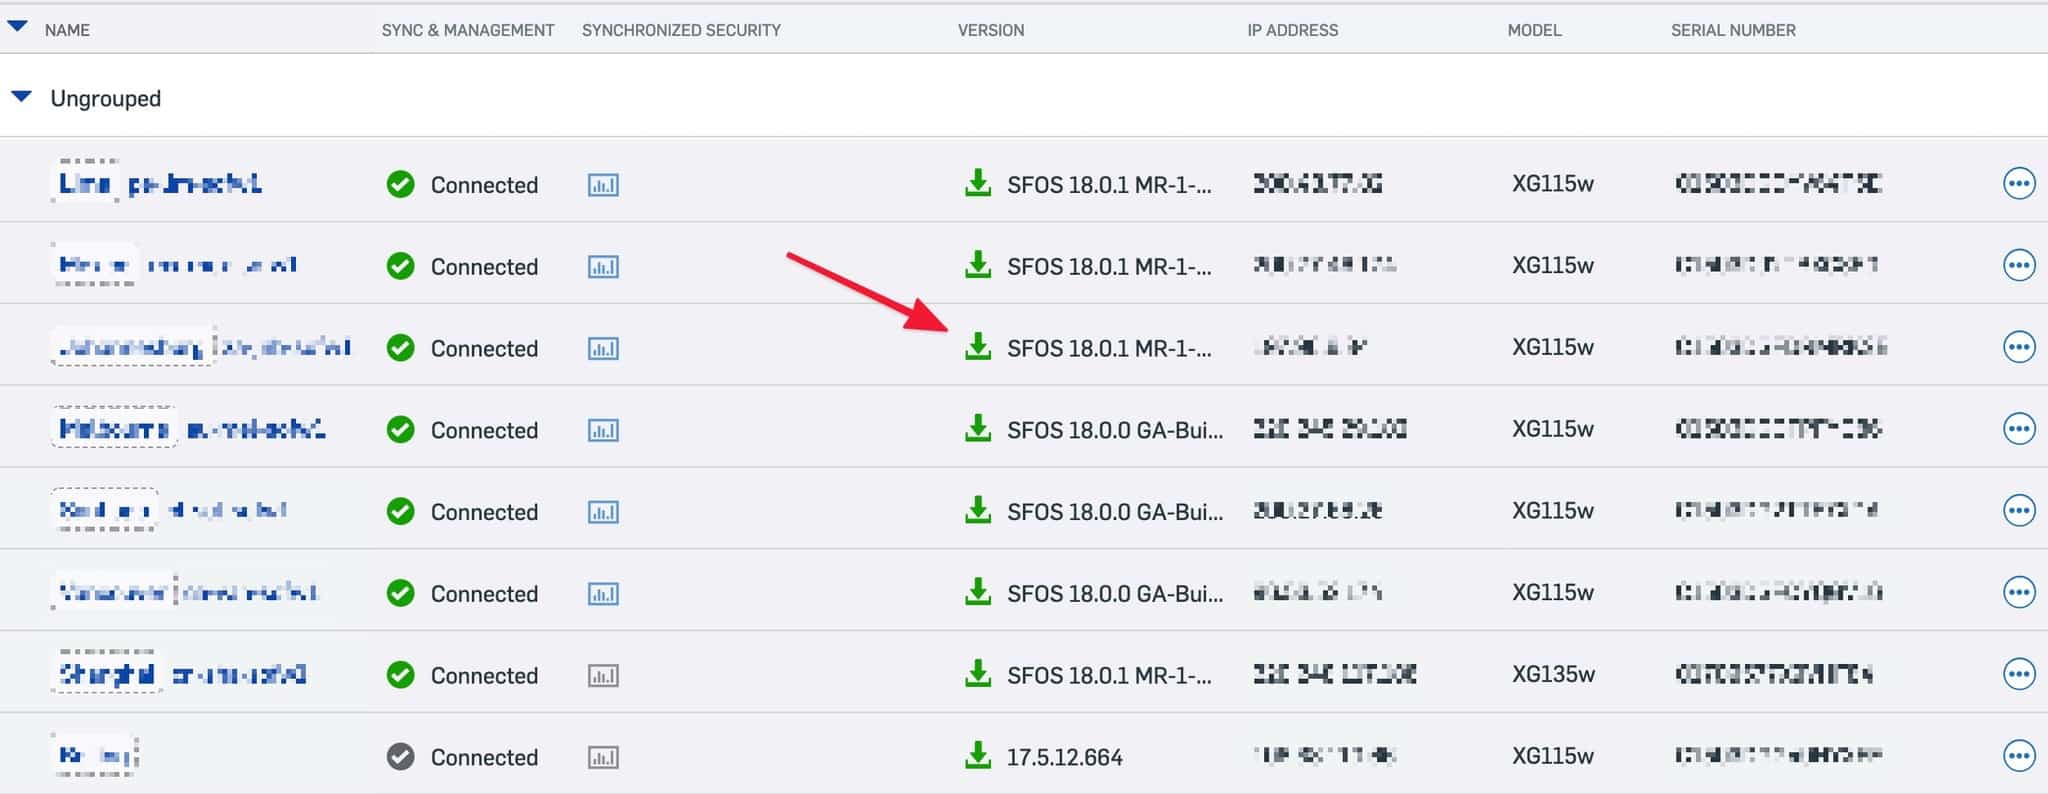Screen dimensions: 2048x794
Task: Open three-dot menu in first firewall row
Action: click(x=2019, y=184)
